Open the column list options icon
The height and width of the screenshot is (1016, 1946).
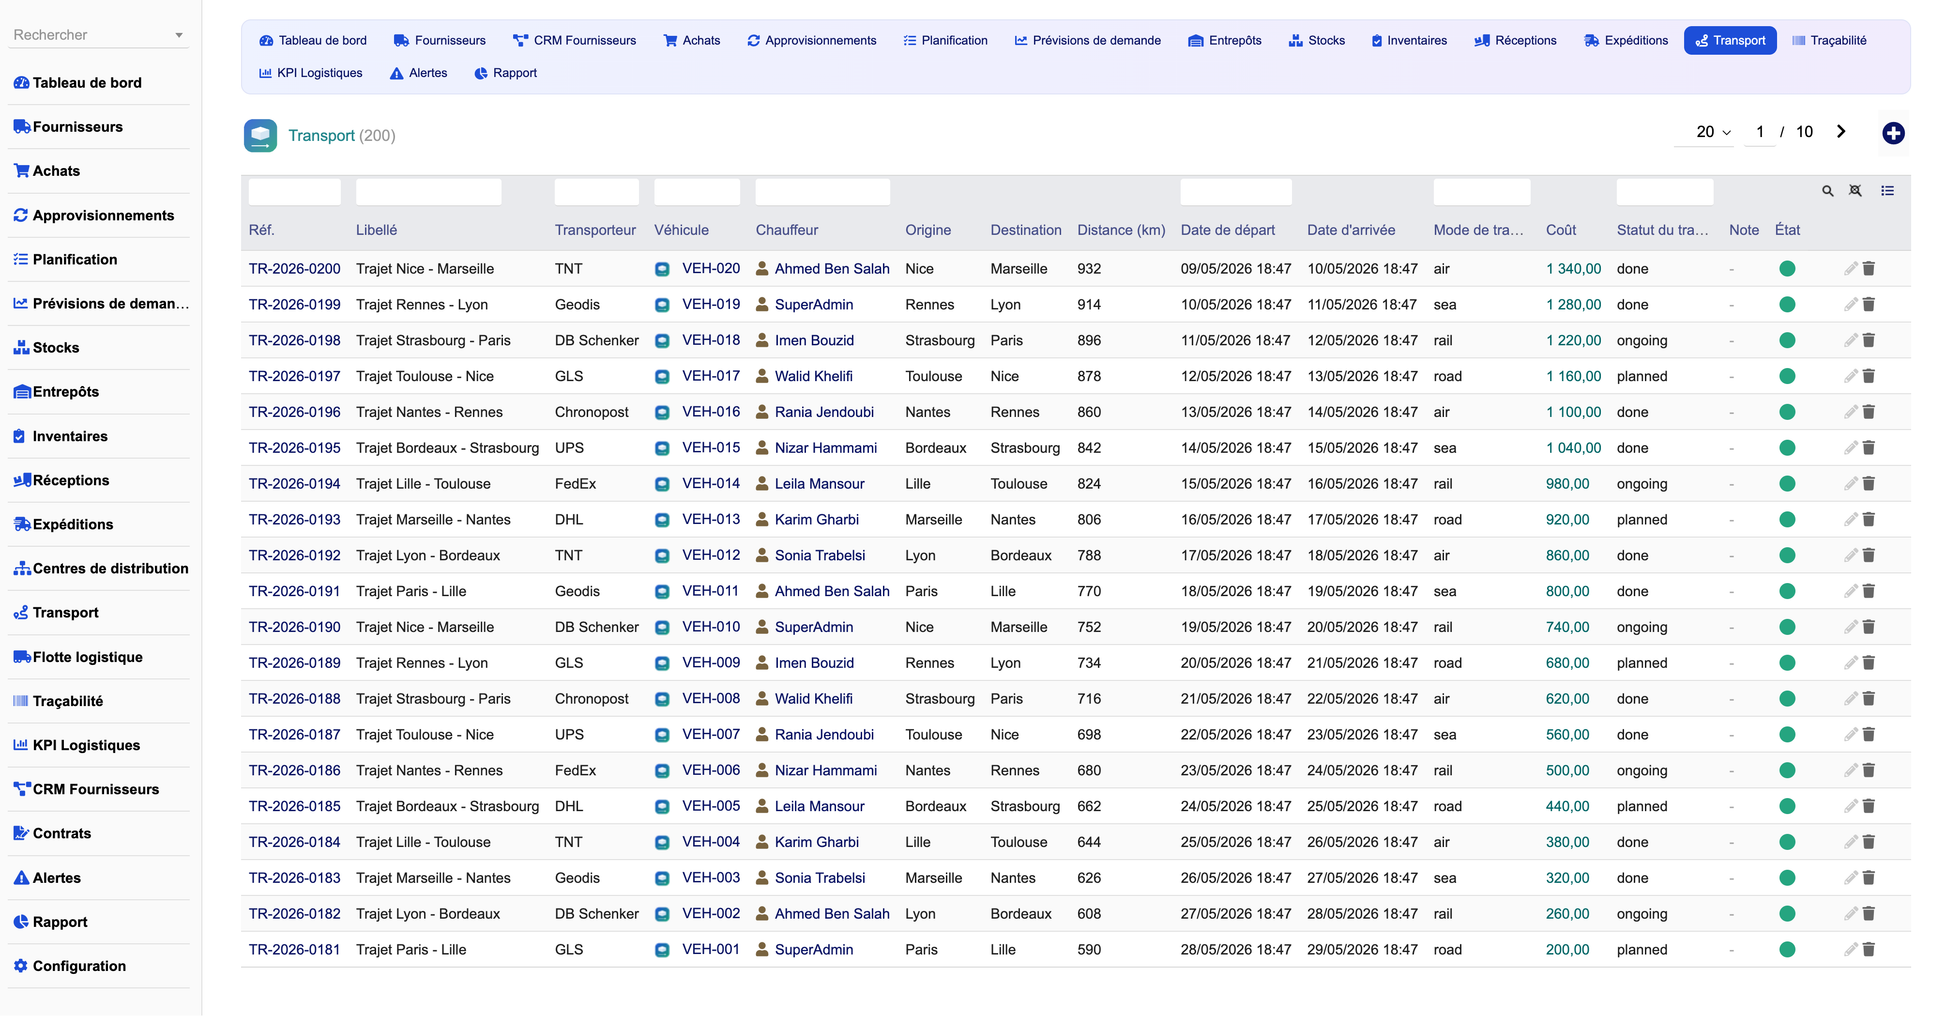point(1887,191)
